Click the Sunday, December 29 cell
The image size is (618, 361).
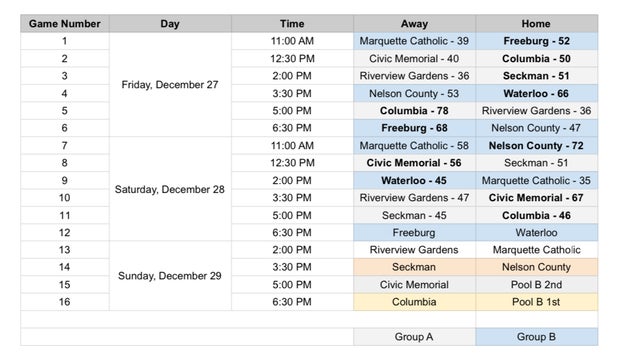(170, 276)
